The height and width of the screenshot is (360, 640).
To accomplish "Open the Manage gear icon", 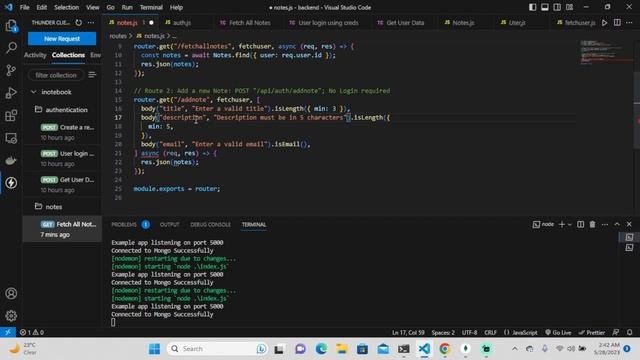I will (11, 316).
